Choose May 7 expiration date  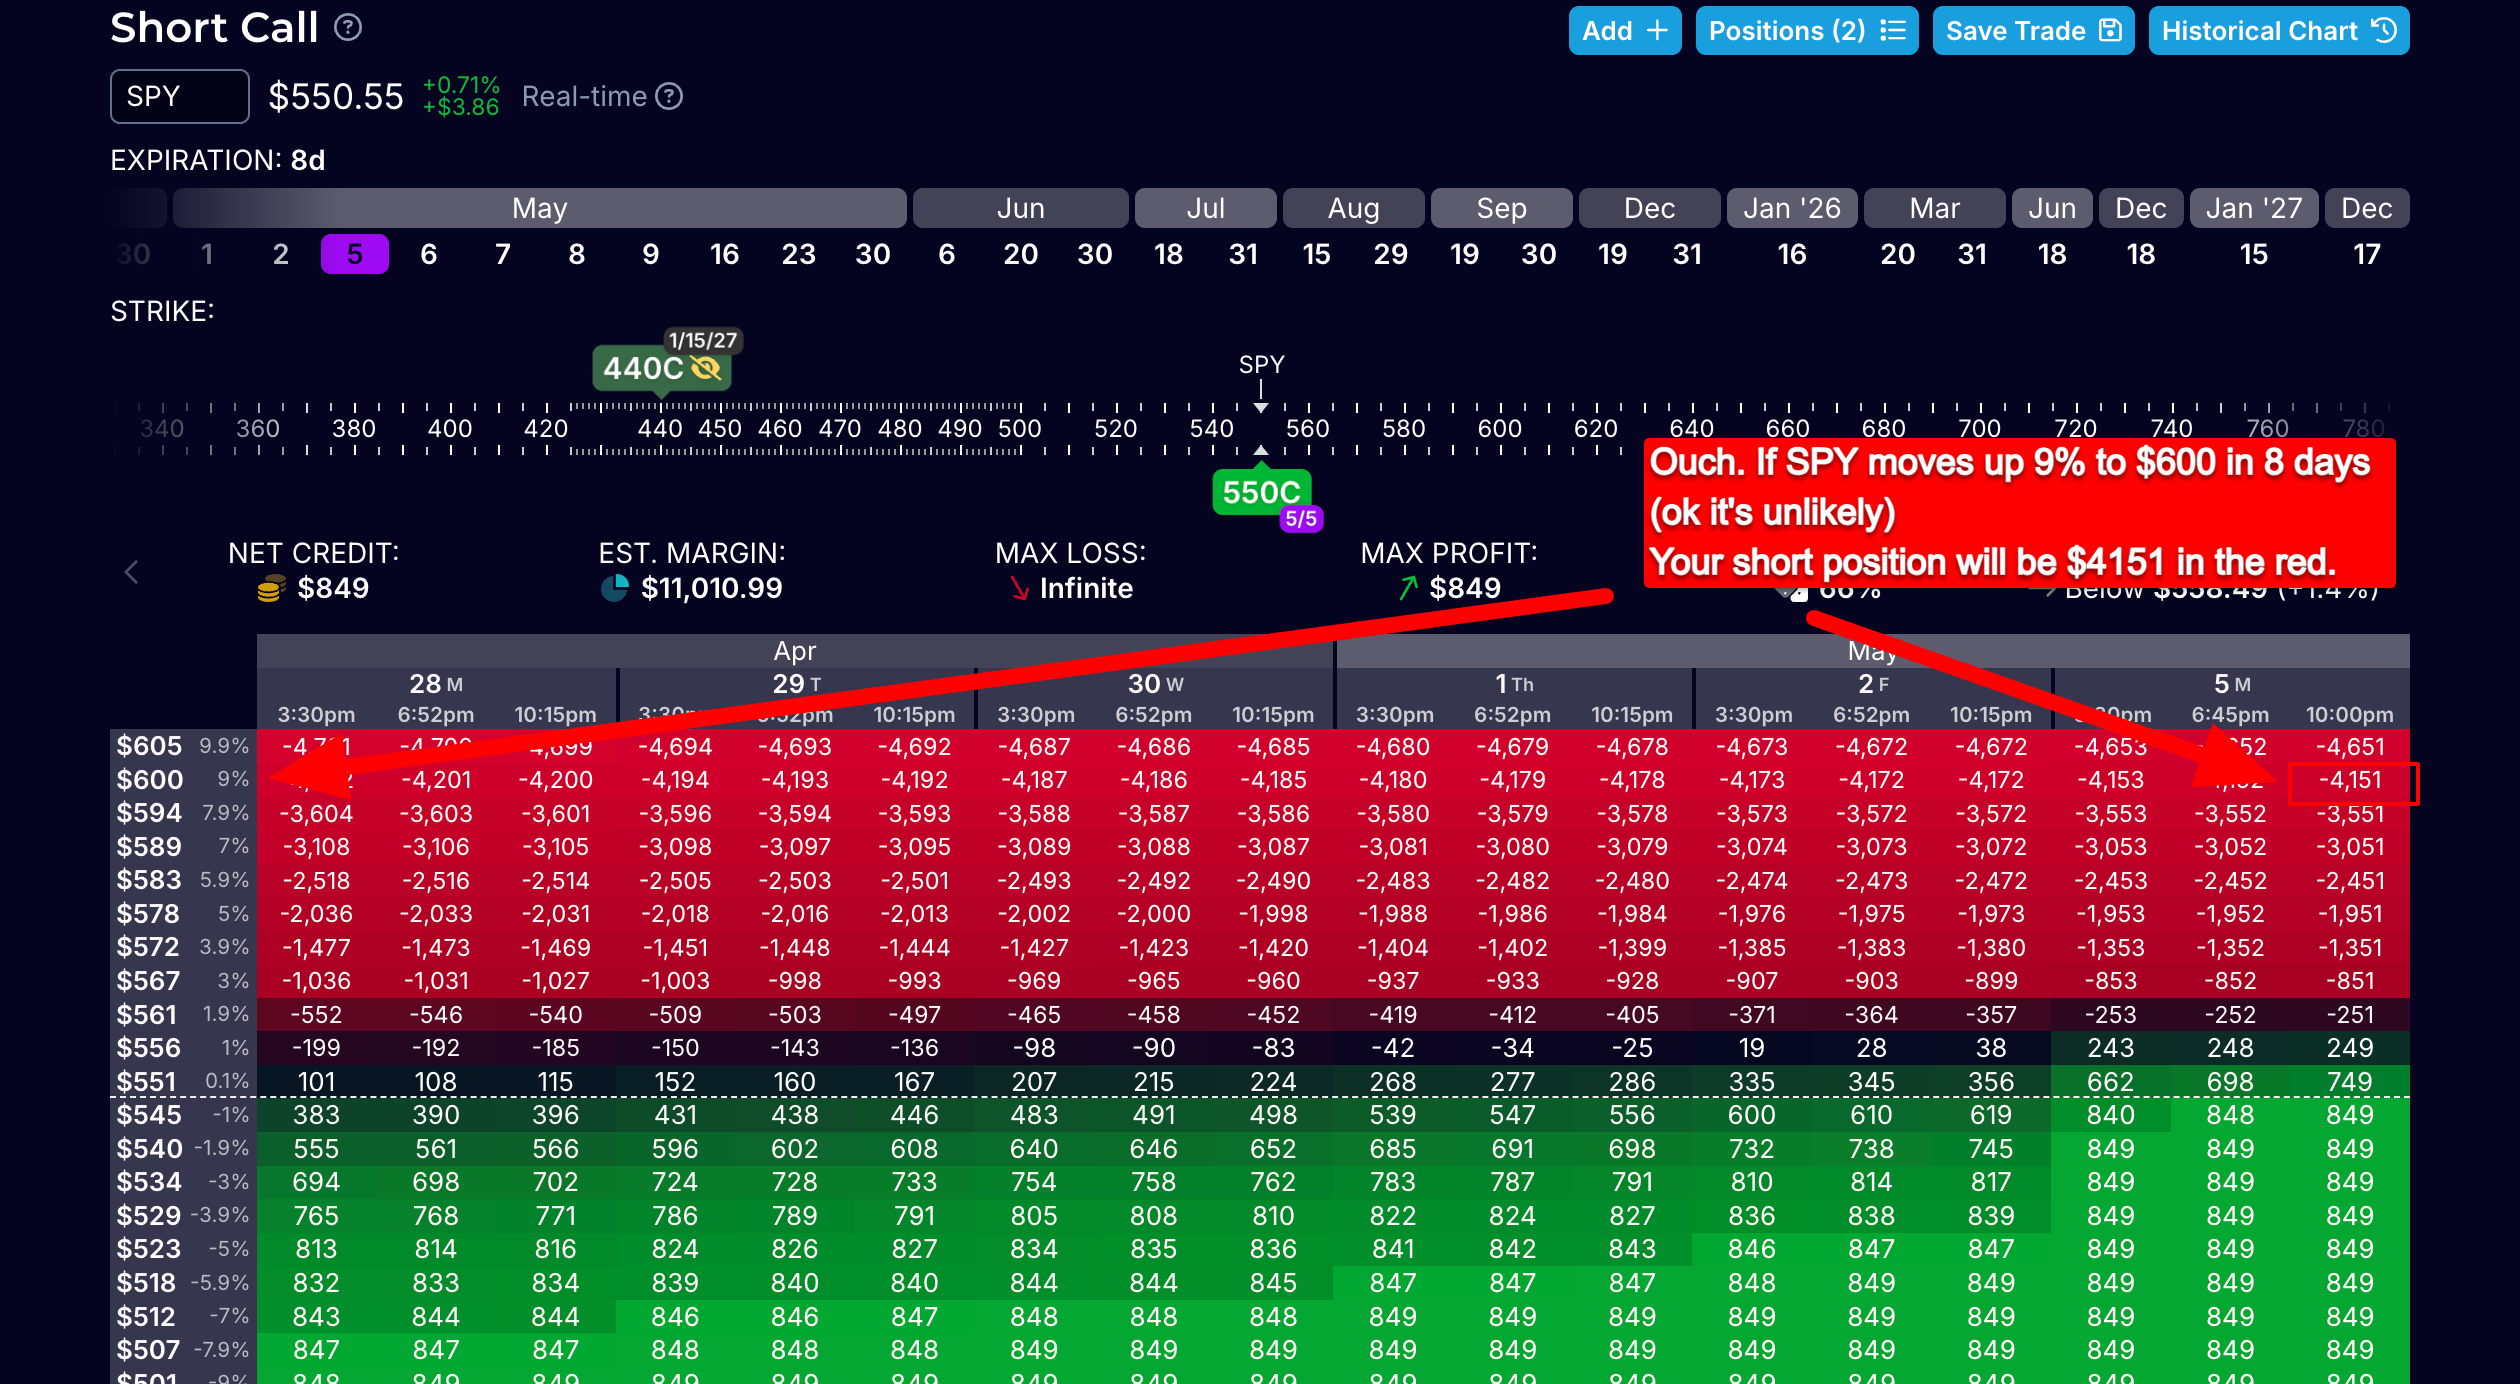click(x=503, y=254)
